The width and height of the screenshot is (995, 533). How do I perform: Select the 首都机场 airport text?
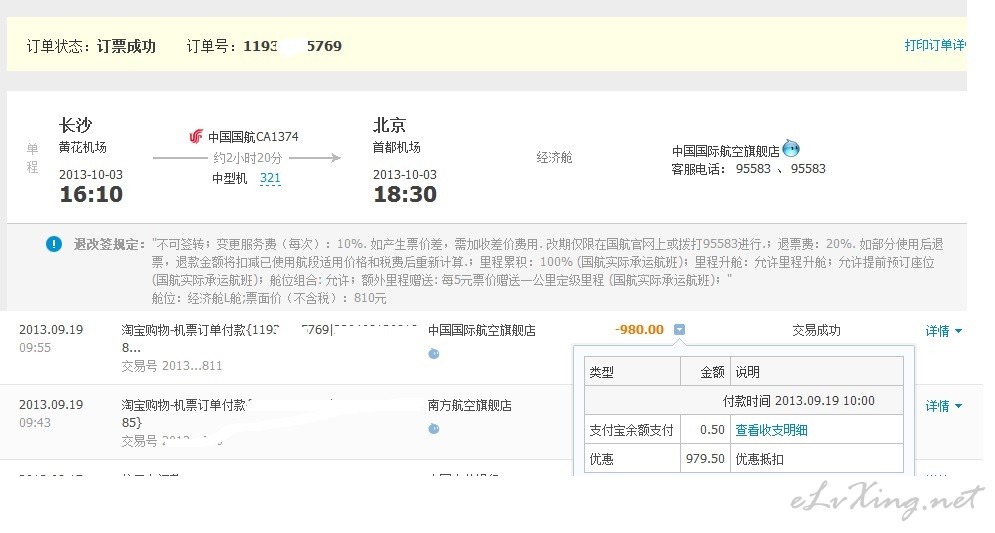[x=397, y=147]
